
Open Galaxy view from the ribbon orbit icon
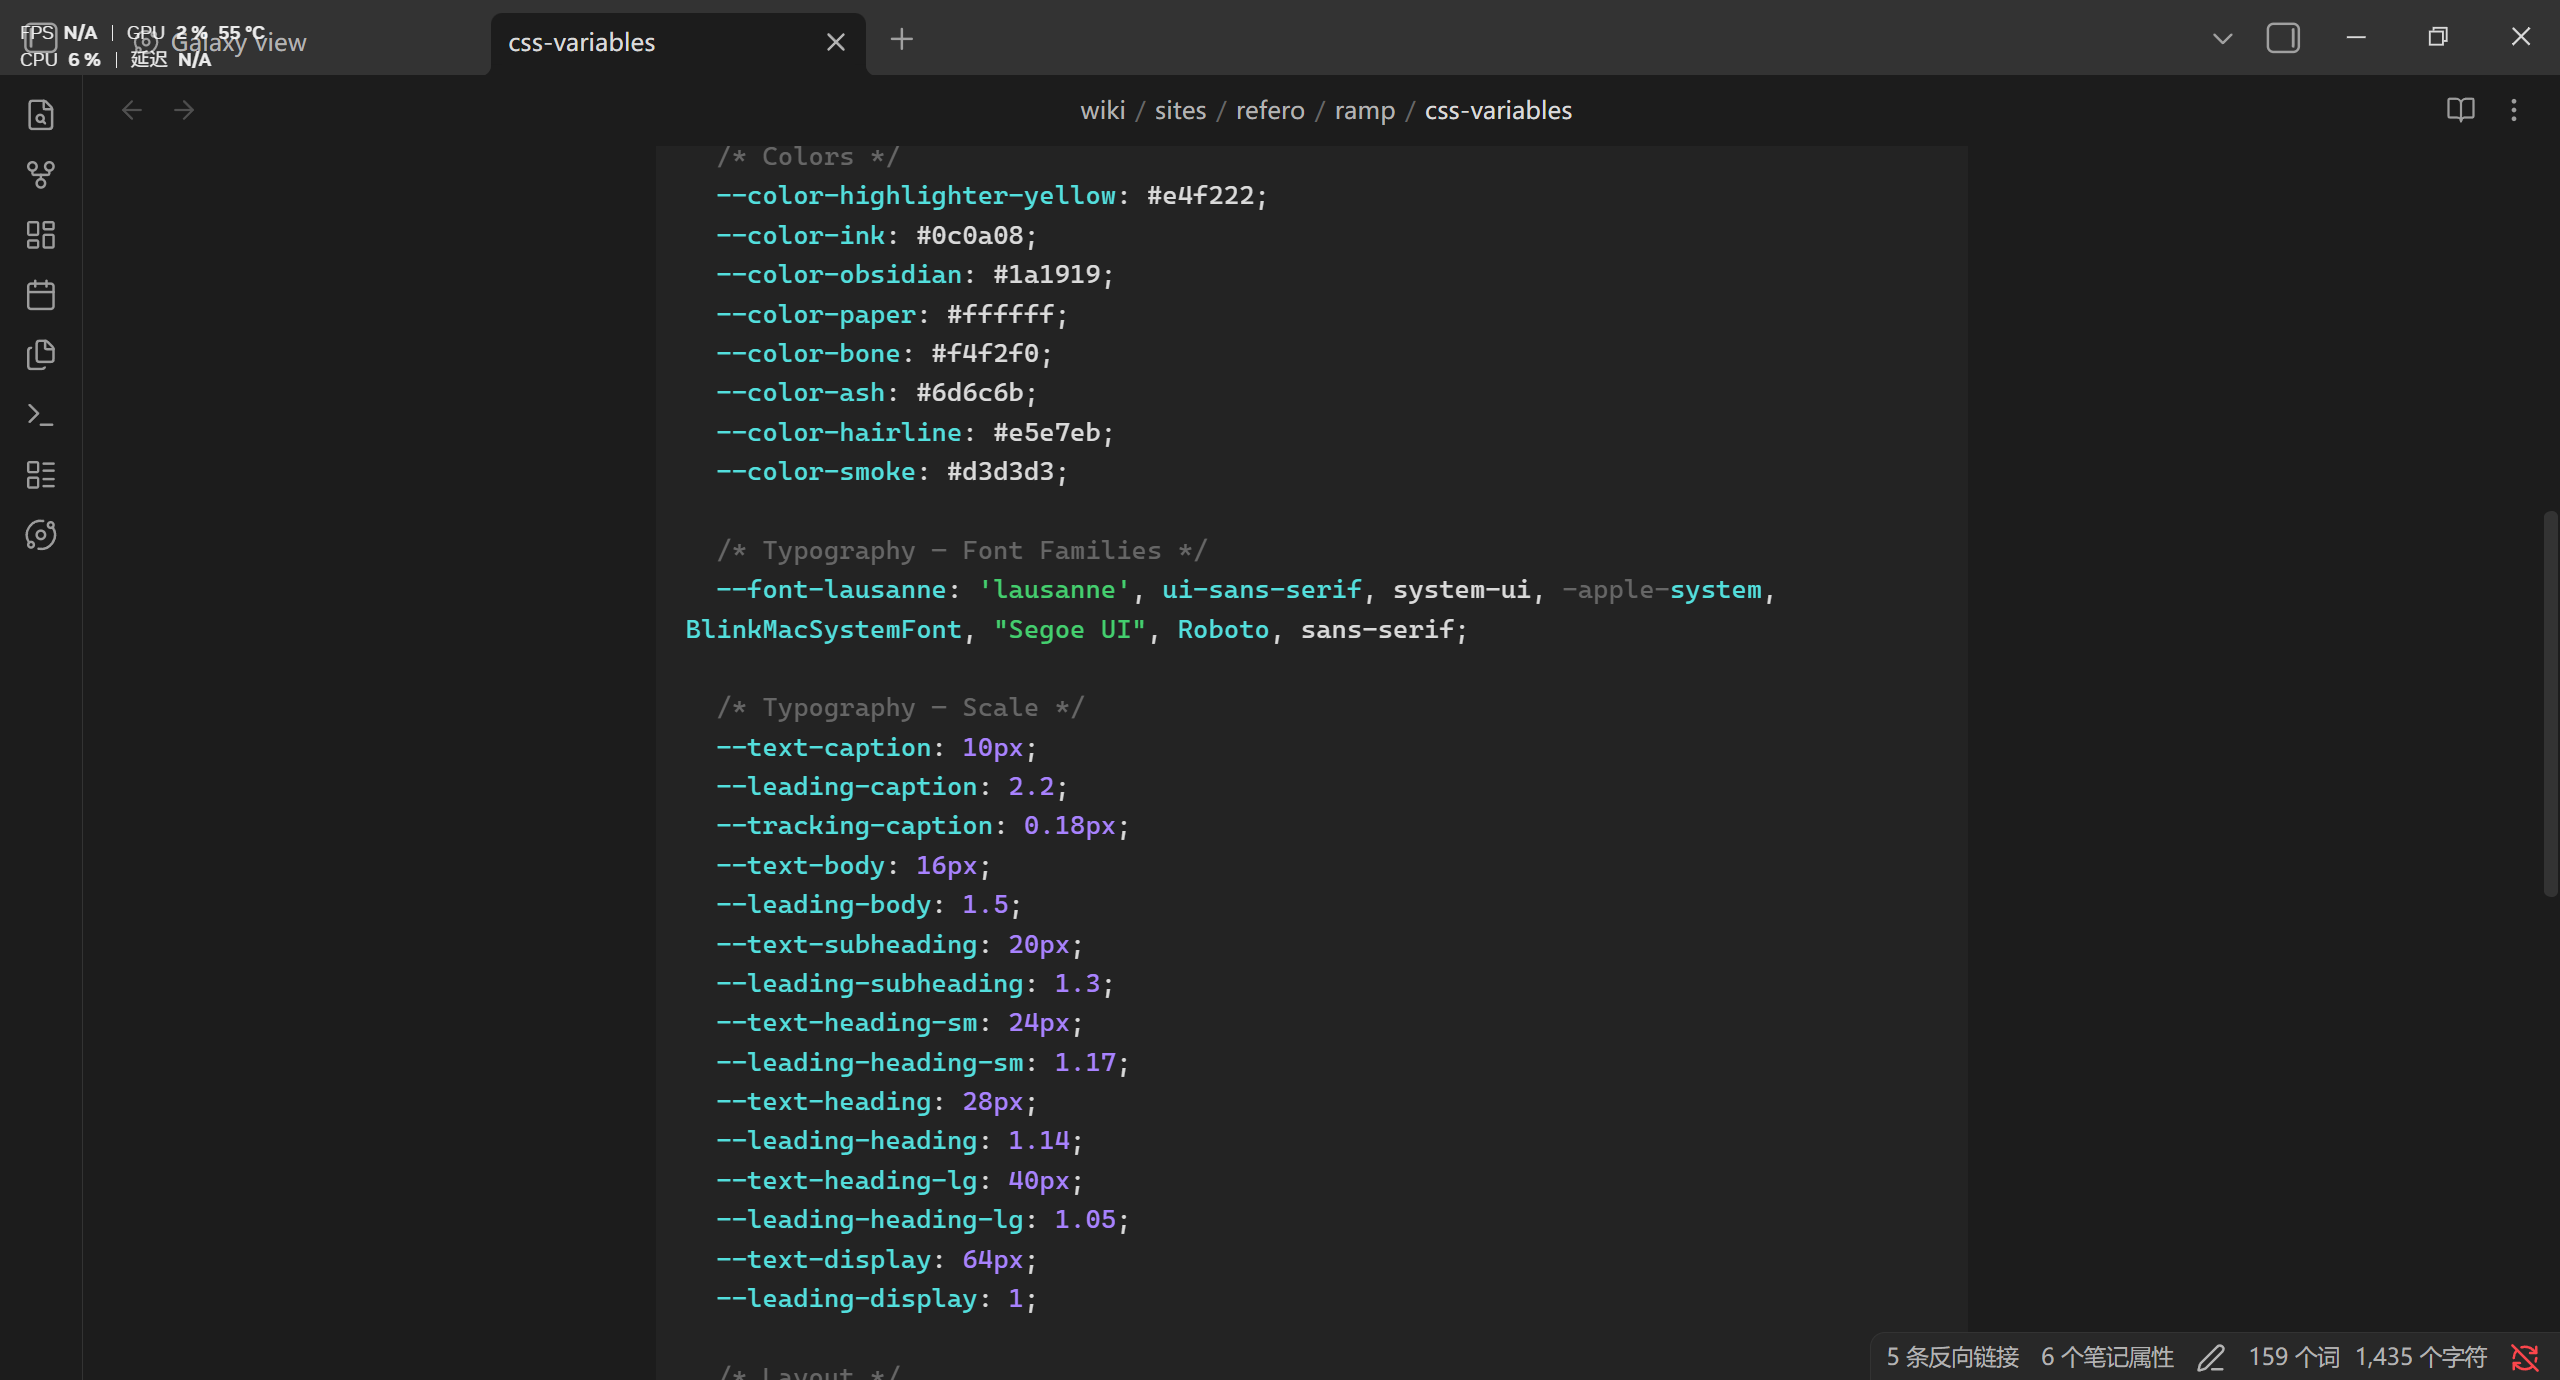[x=40, y=535]
